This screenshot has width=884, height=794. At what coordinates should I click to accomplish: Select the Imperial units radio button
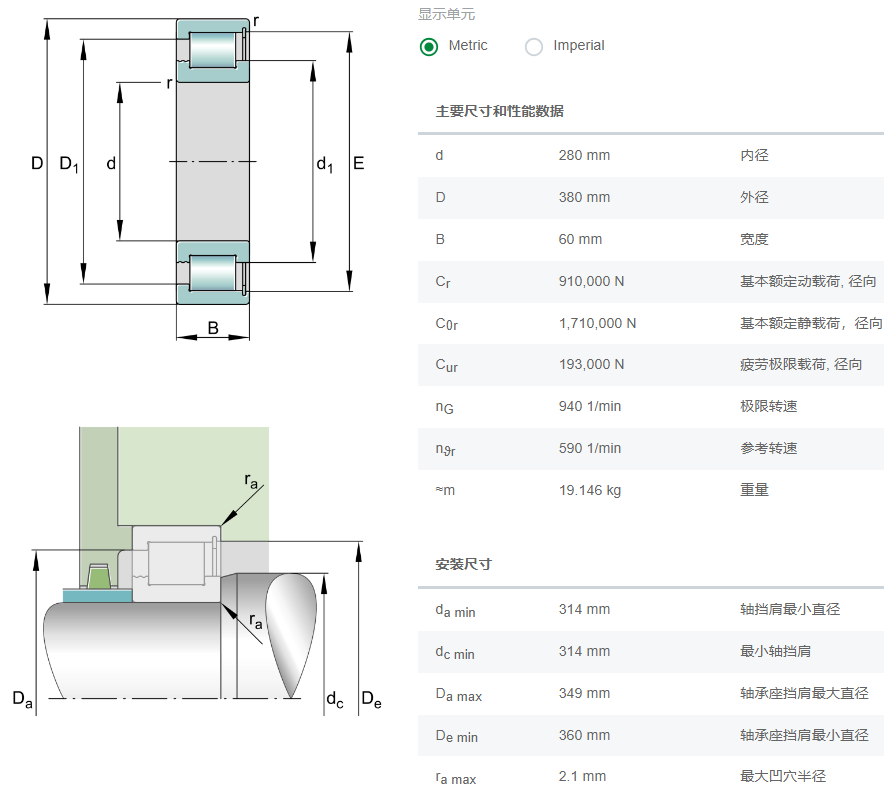pyautogui.click(x=533, y=46)
